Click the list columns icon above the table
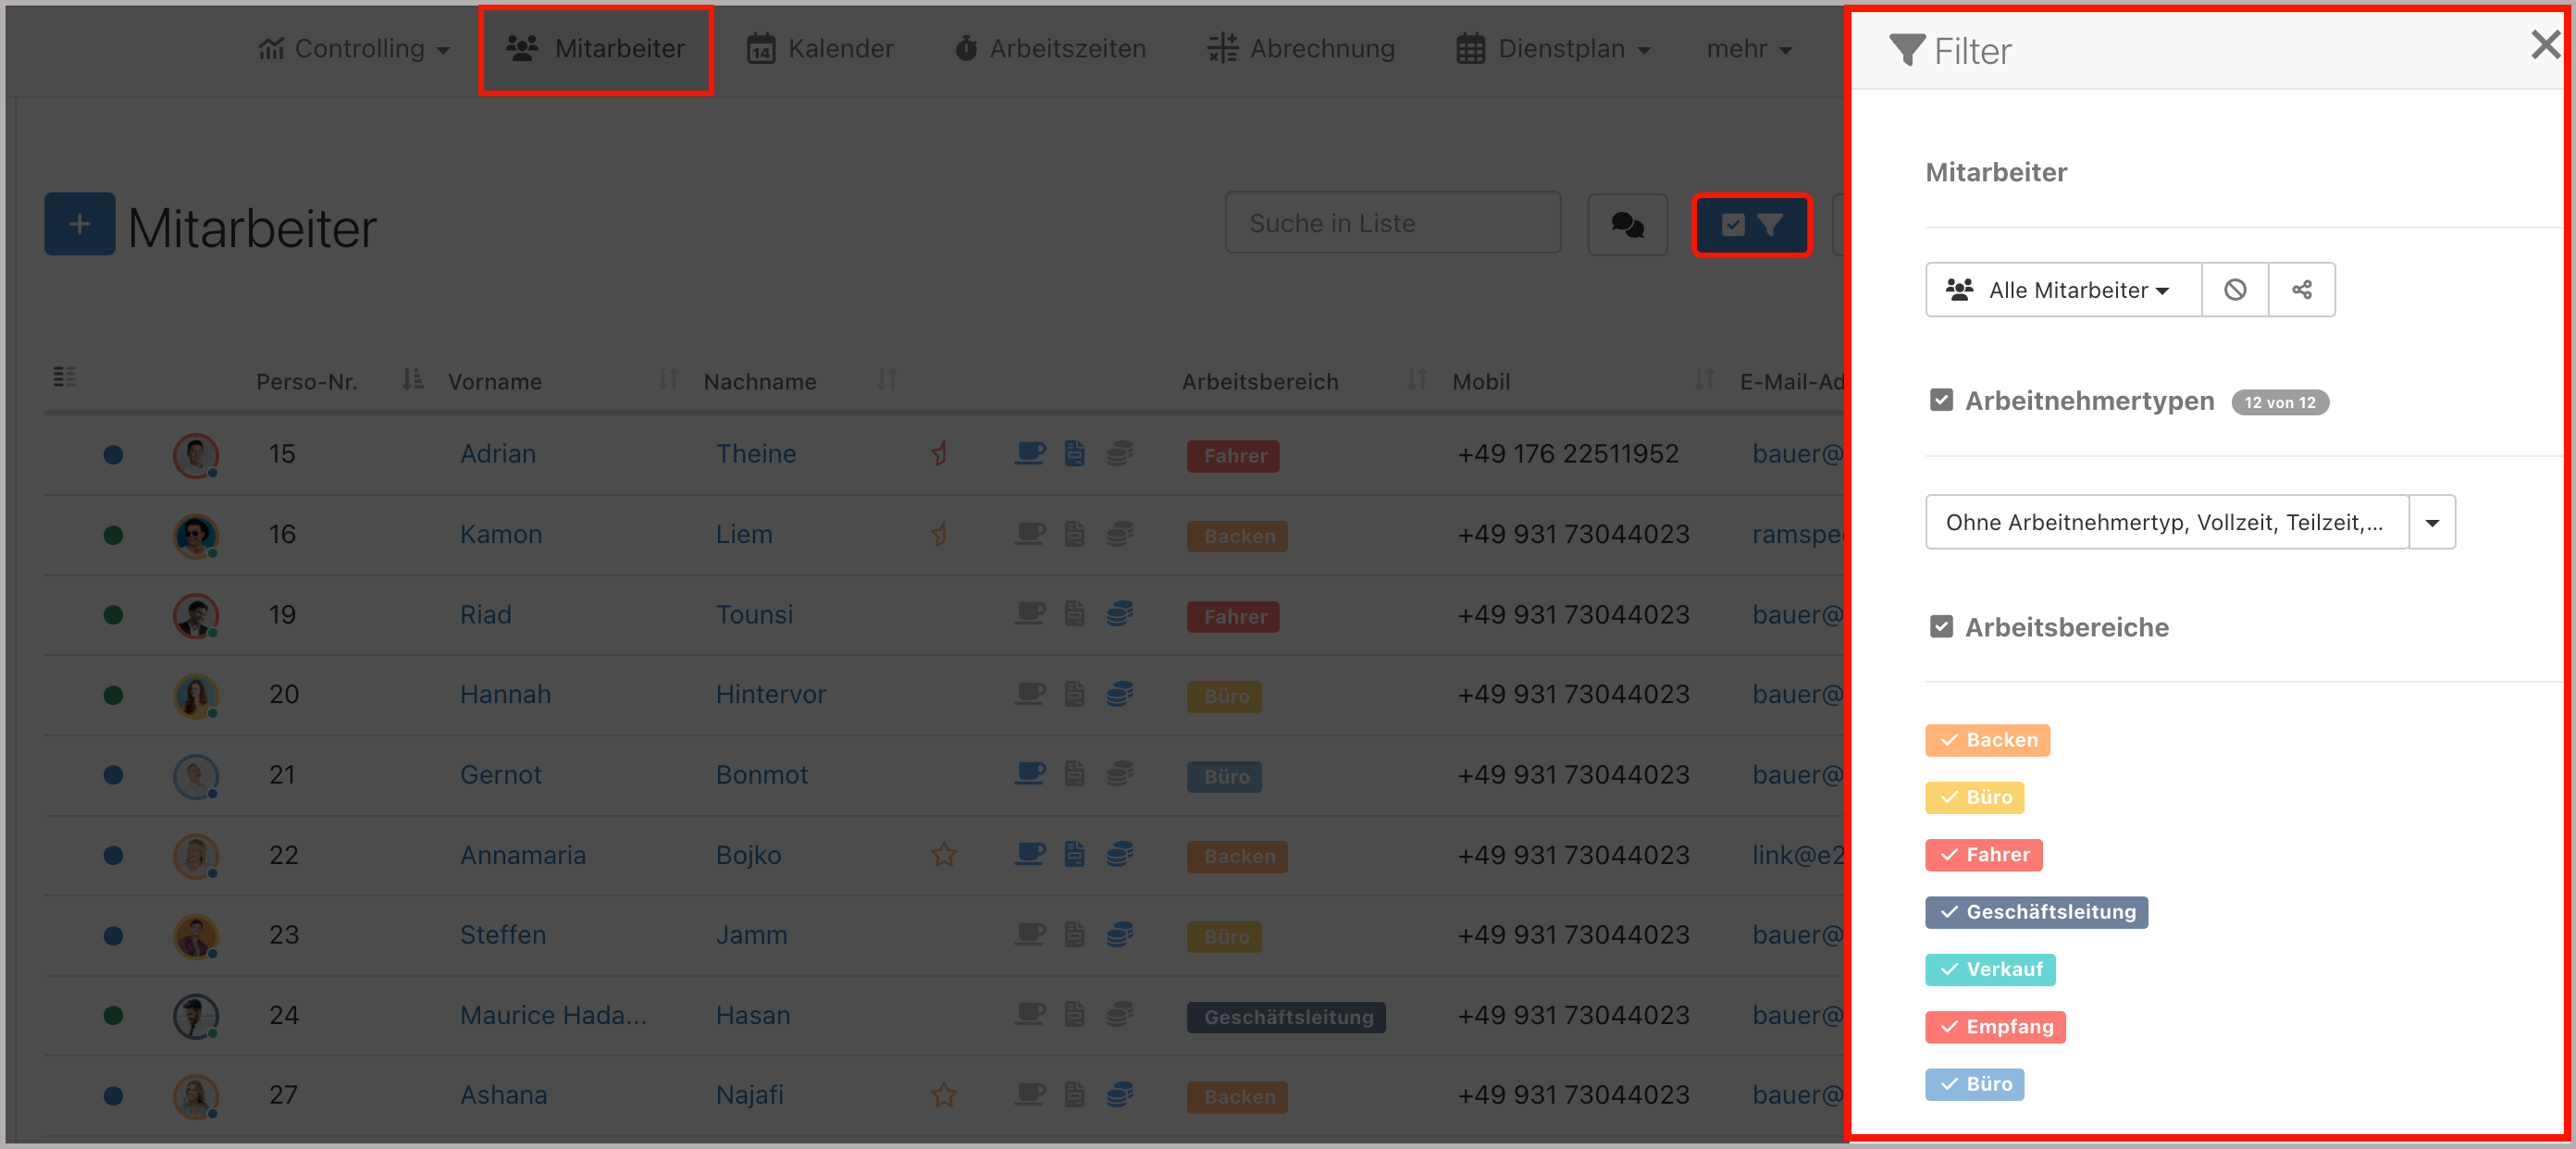2576x1149 pixels. point(65,377)
